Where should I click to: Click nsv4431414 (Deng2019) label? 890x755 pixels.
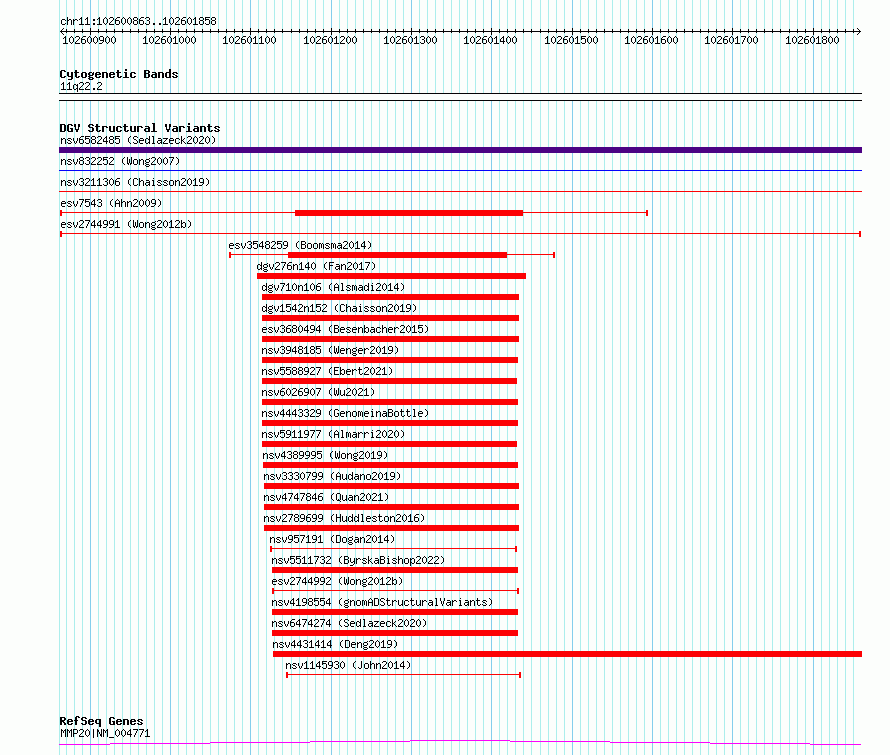[335, 644]
